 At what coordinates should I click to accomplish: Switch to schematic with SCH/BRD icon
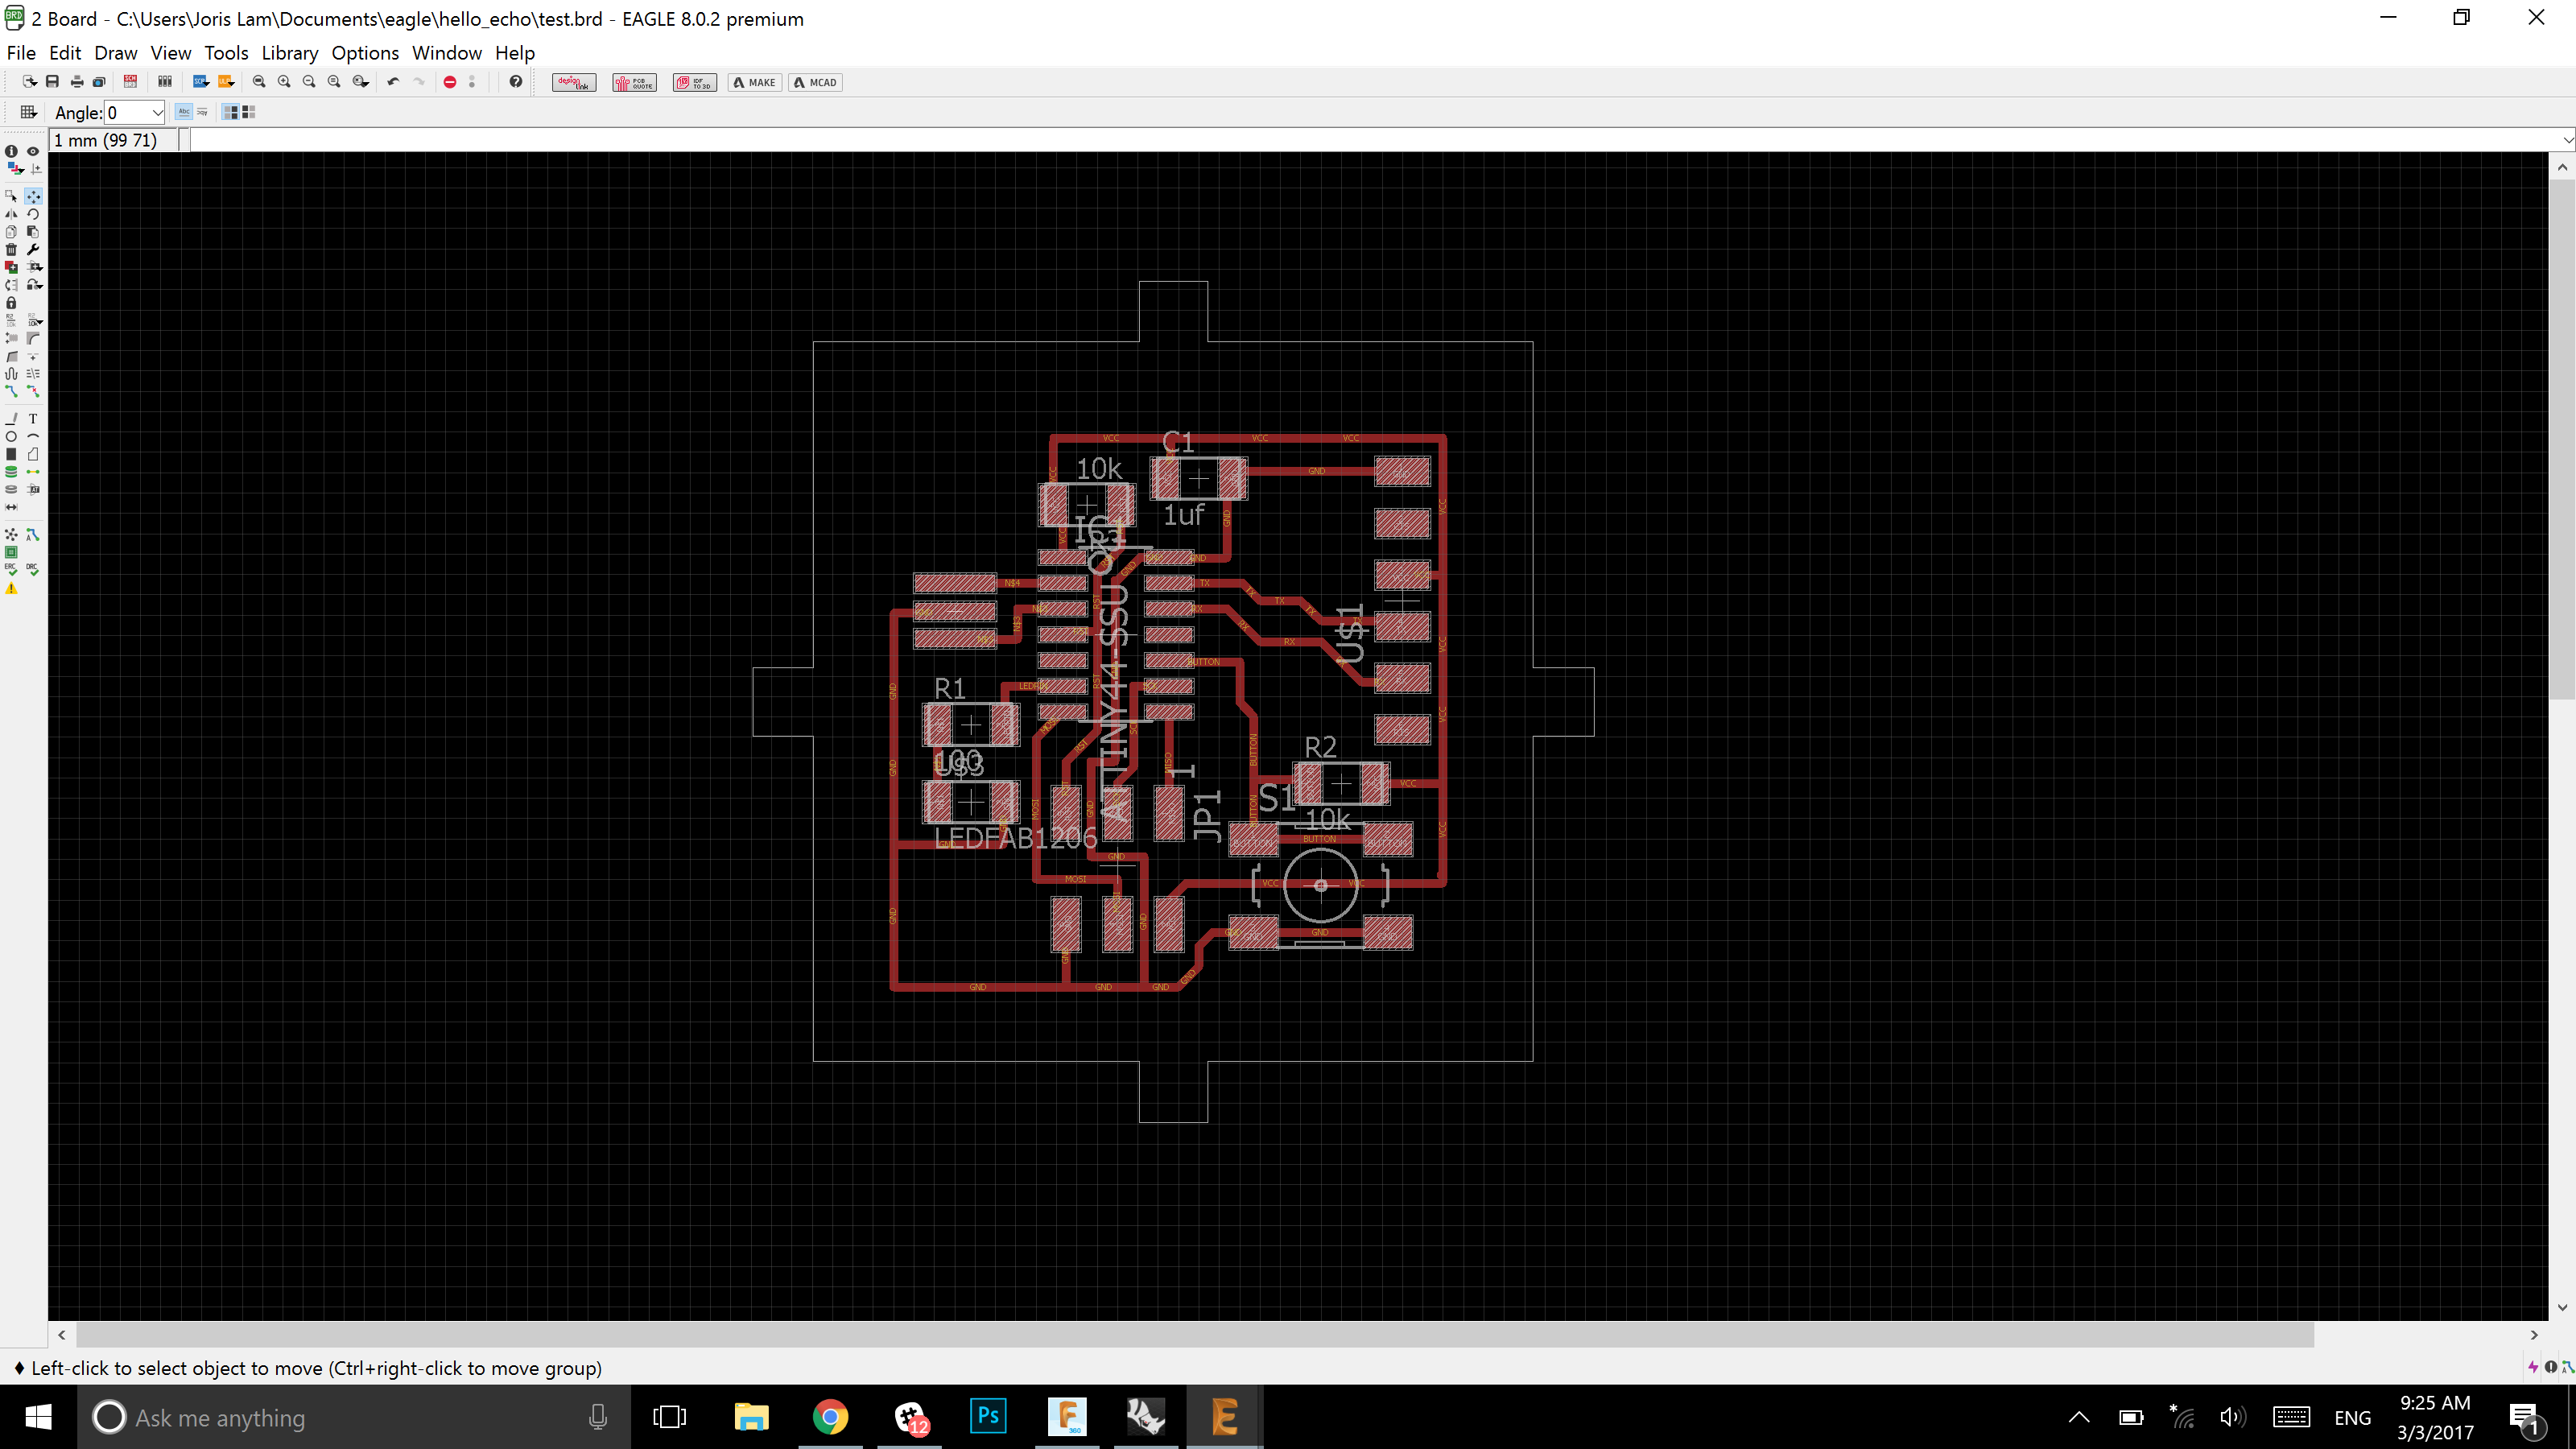130,82
